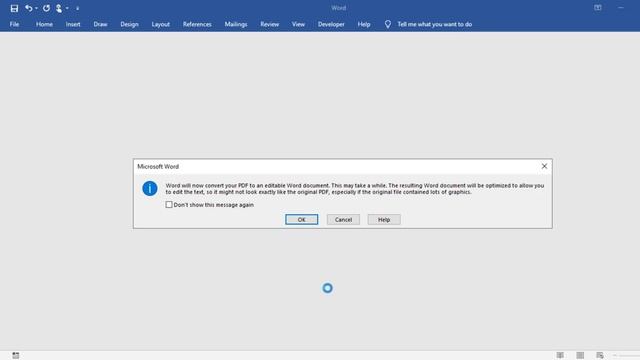The height and width of the screenshot is (360, 640).
Task: Close the Microsoft Word dialog with X
Action: click(x=544, y=166)
